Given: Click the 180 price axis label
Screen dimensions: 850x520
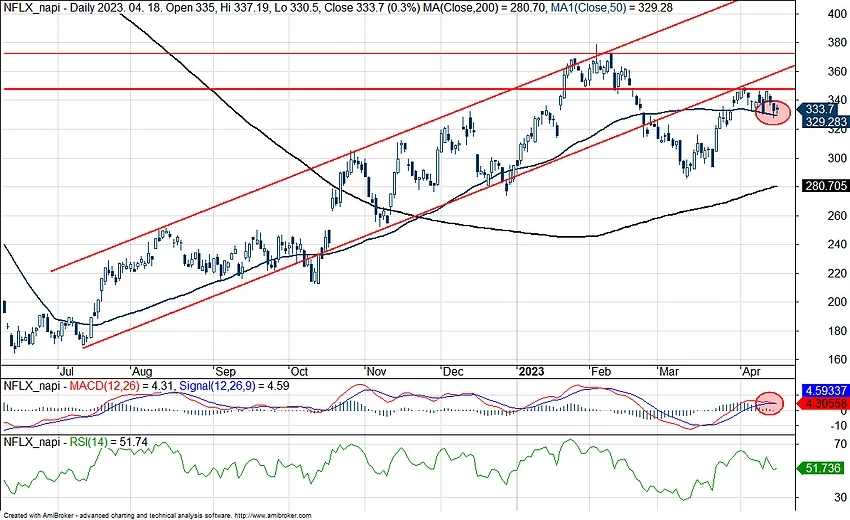Looking at the screenshot, I should (837, 331).
